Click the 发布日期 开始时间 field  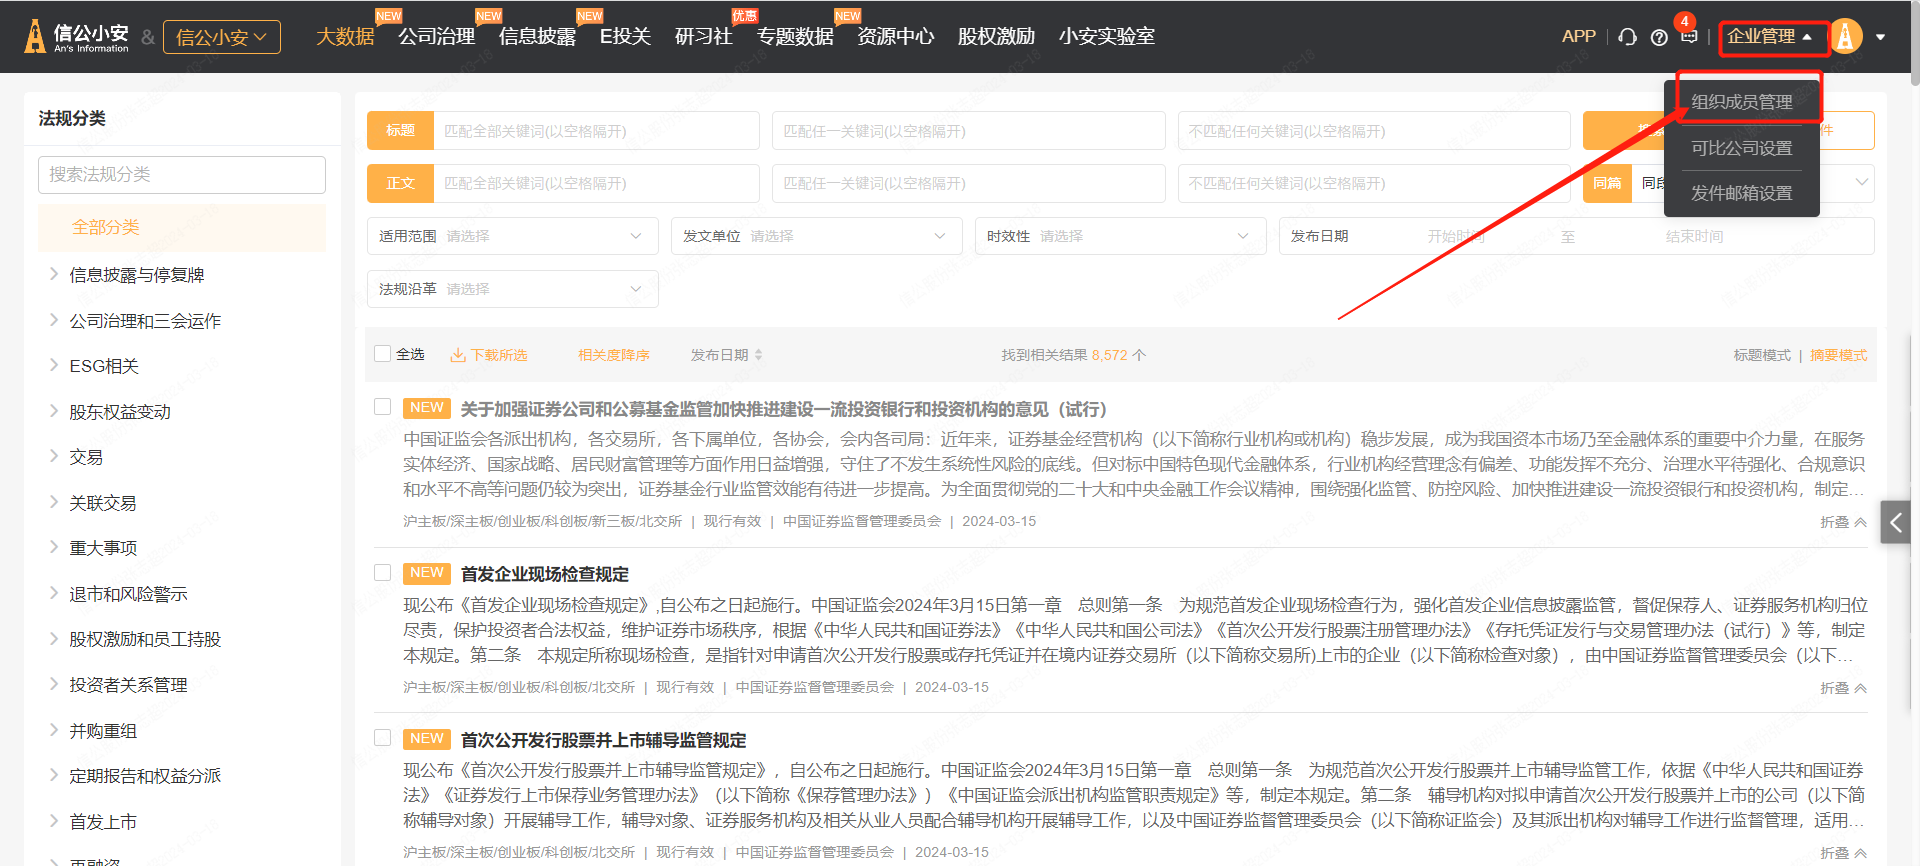pos(1455,236)
